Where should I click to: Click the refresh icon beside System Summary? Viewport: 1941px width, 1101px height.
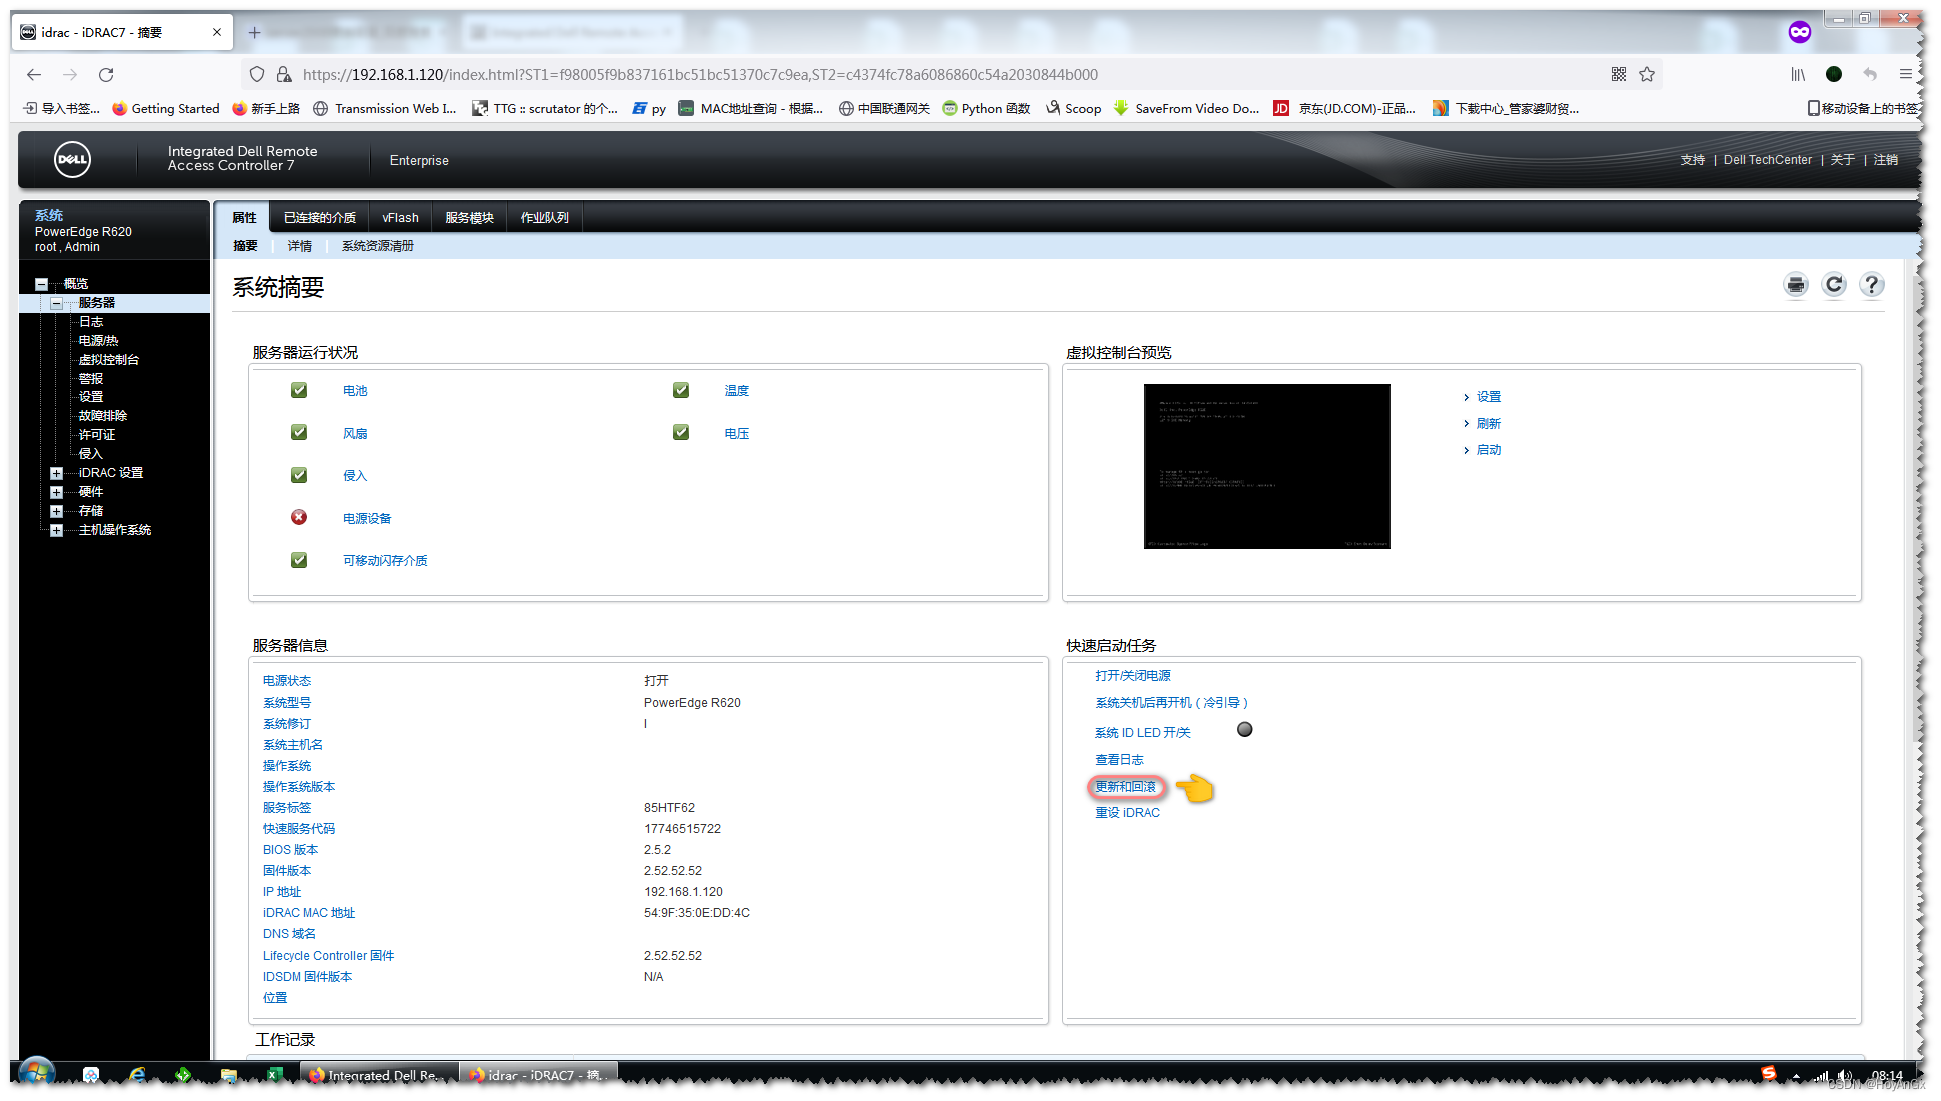pos(1834,285)
